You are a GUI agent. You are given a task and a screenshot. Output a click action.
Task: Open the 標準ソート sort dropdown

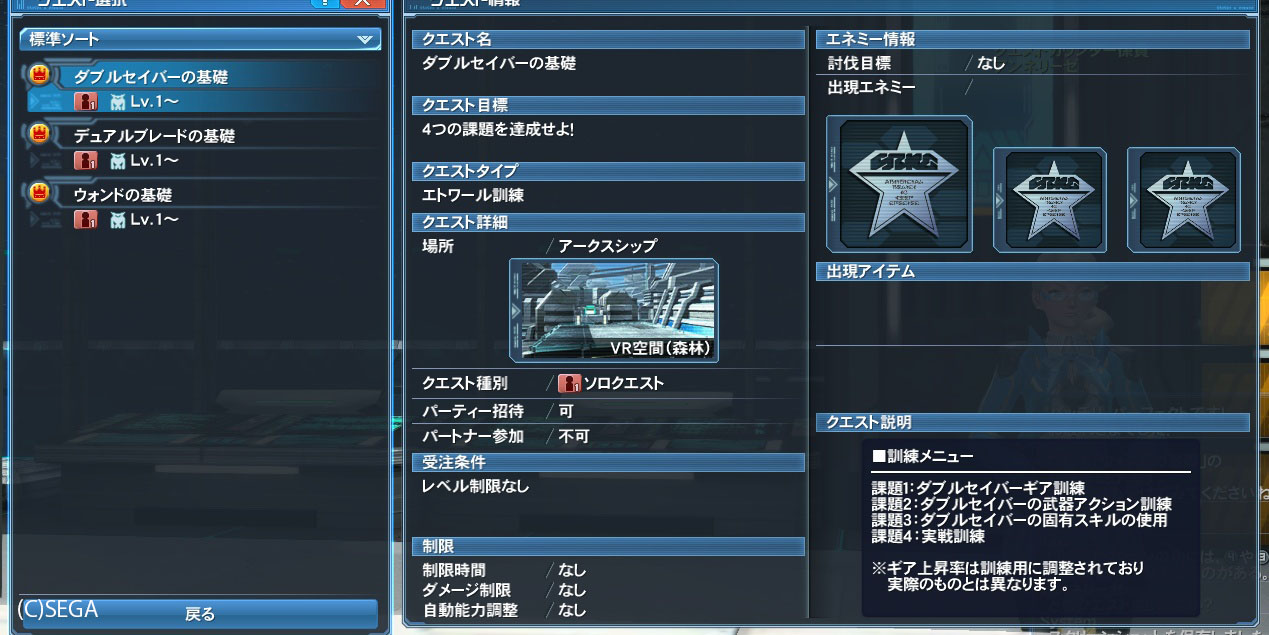(x=200, y=40)
